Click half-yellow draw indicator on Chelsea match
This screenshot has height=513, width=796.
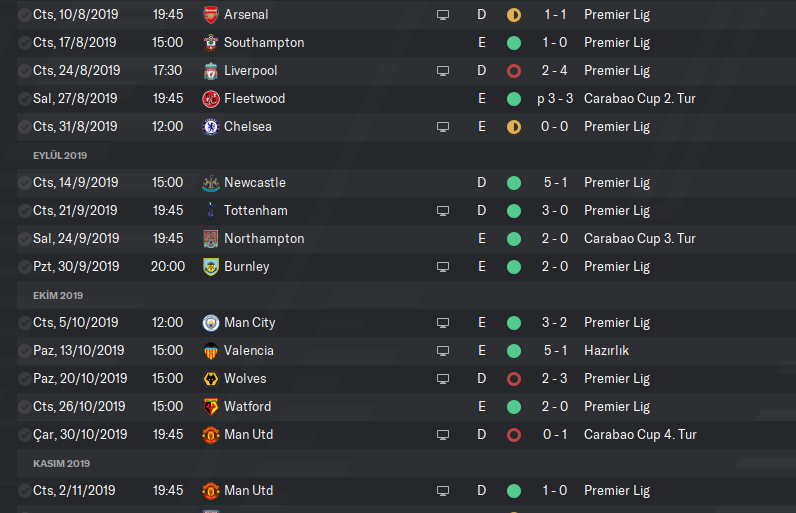click(514, 127)
